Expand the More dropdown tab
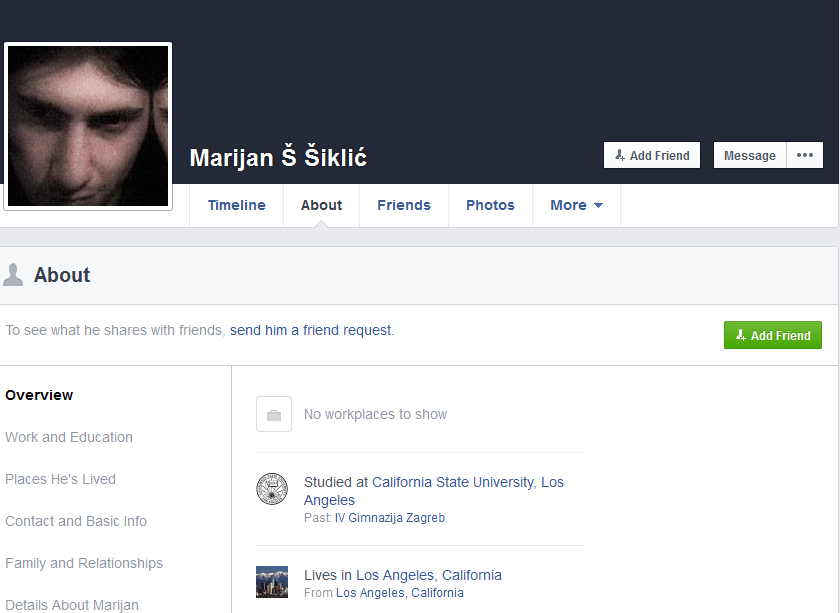Image resolution: width=840 pixels, height=613 pixels. pos(576,205)
